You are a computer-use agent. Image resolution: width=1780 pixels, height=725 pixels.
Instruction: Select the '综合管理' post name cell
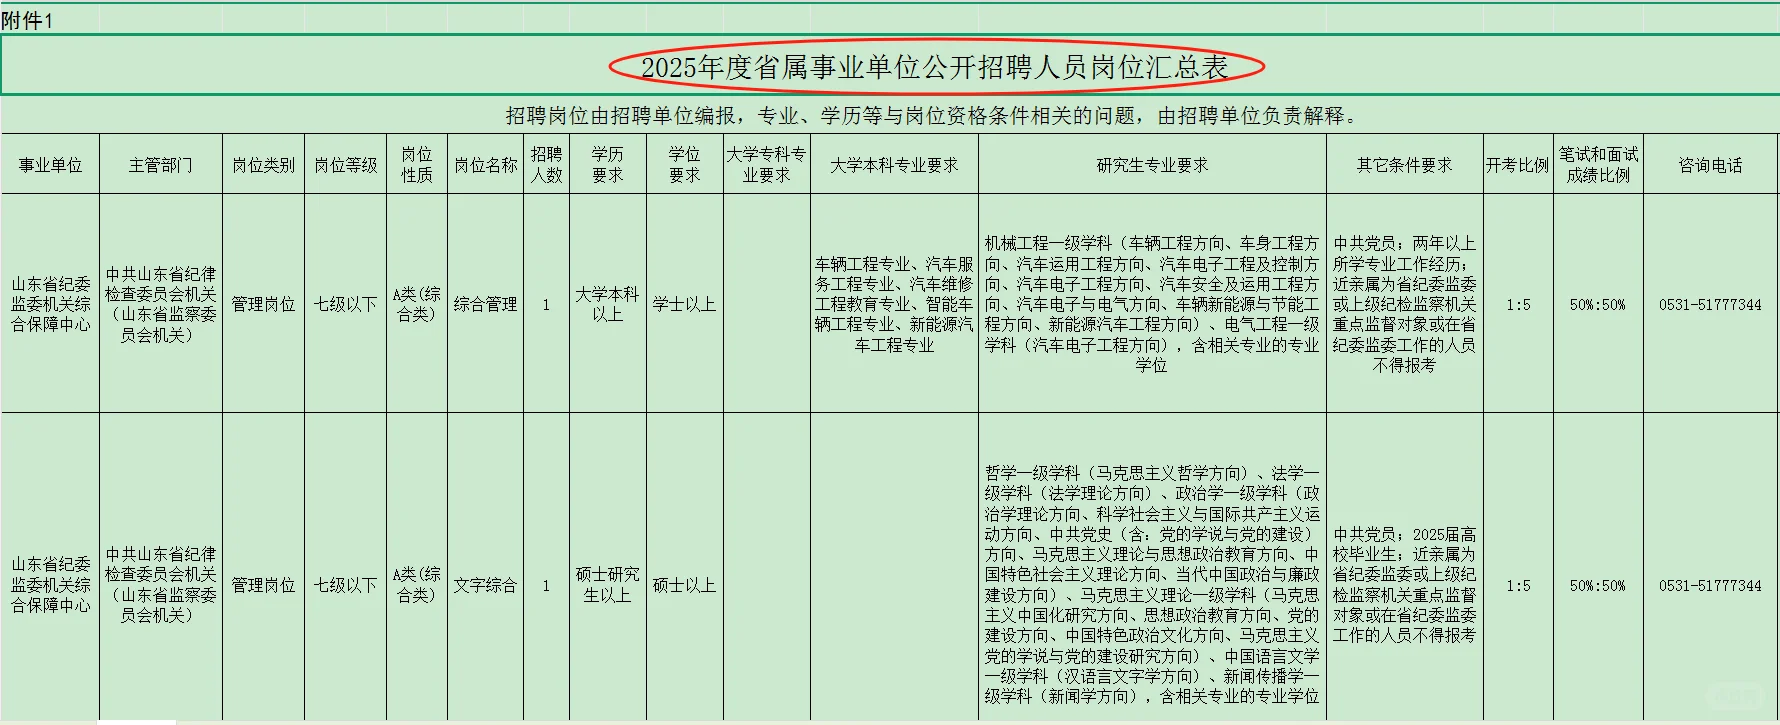485,304
